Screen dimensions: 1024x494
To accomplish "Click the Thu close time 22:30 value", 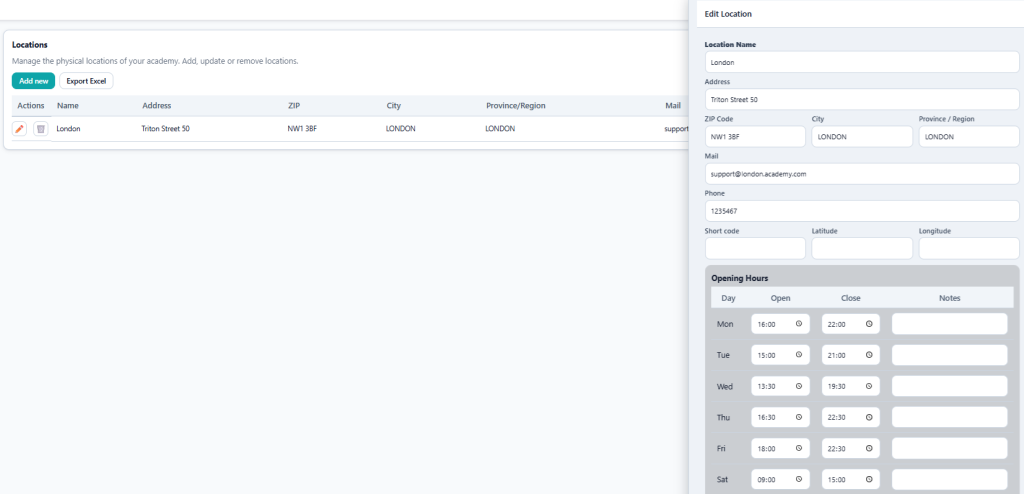I will [837, 418].
